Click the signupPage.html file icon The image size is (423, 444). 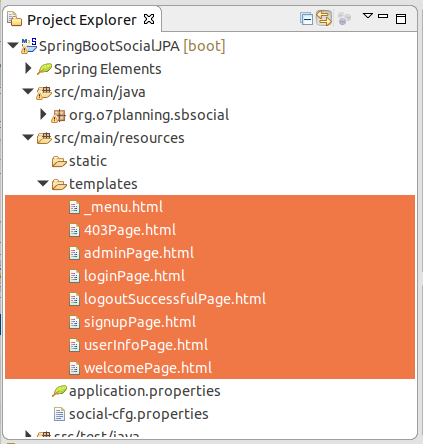click(74, 322)
